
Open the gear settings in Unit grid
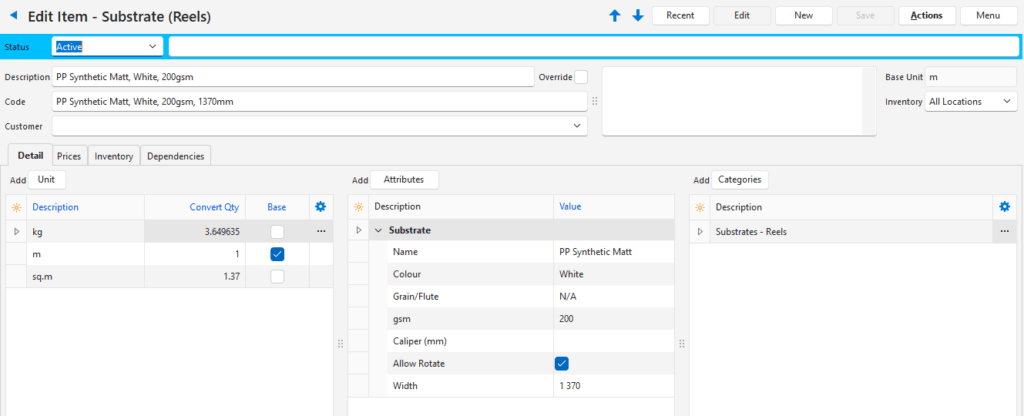(x=320, y=207)
